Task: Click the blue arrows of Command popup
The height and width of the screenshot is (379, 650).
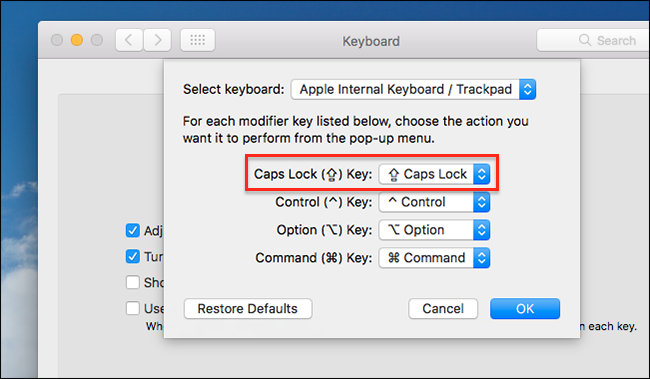Action: [x=481, y=258]
